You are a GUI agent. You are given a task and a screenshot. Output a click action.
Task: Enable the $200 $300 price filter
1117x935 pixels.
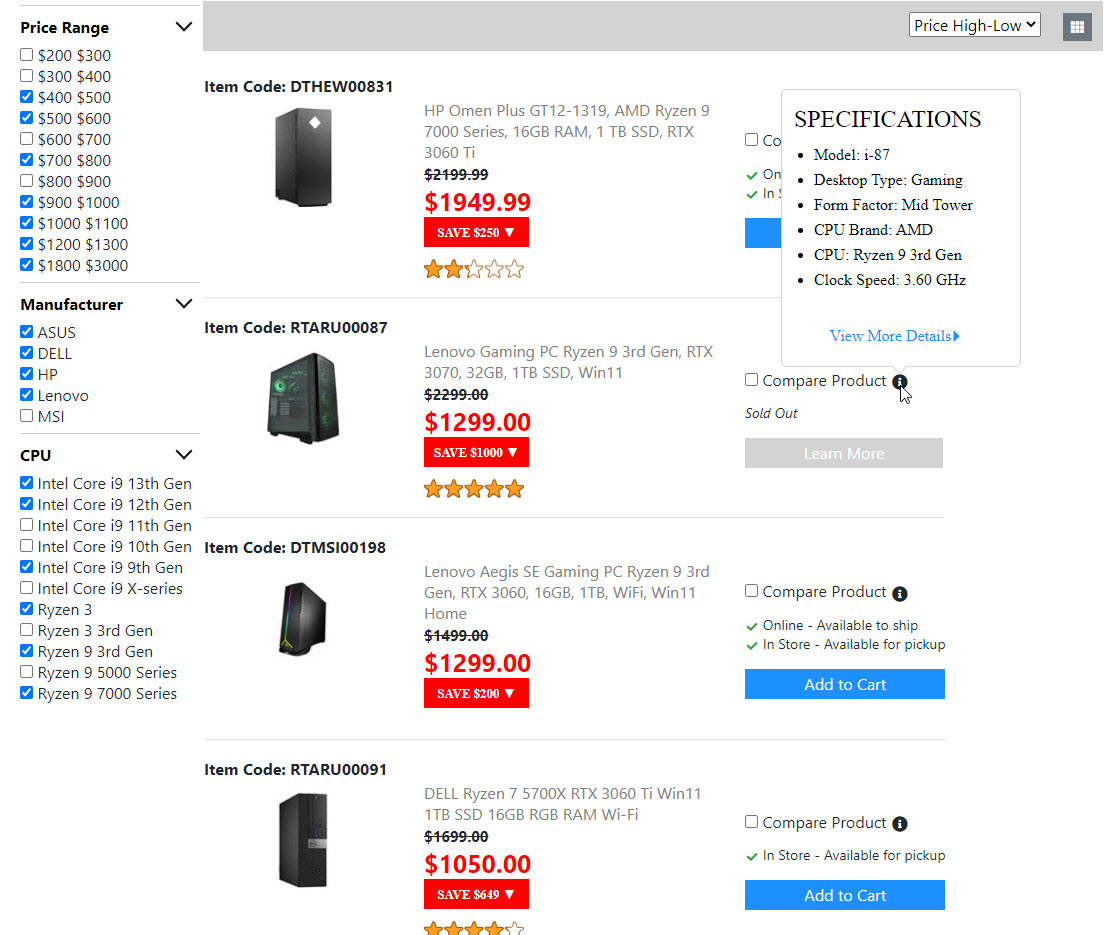click(27, 55)
